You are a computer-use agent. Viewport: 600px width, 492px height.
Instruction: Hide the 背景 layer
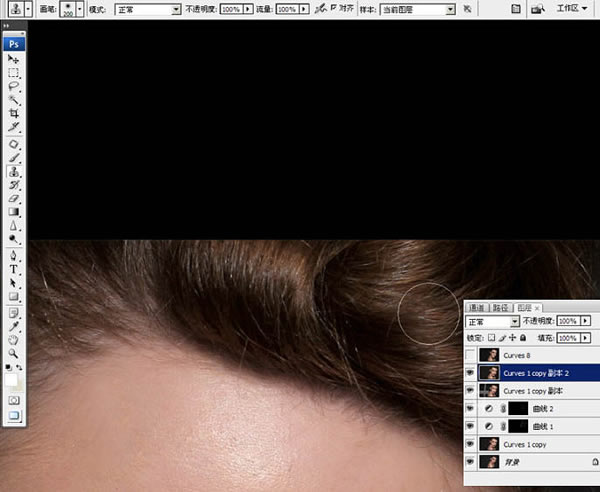[x=470, y=462]
